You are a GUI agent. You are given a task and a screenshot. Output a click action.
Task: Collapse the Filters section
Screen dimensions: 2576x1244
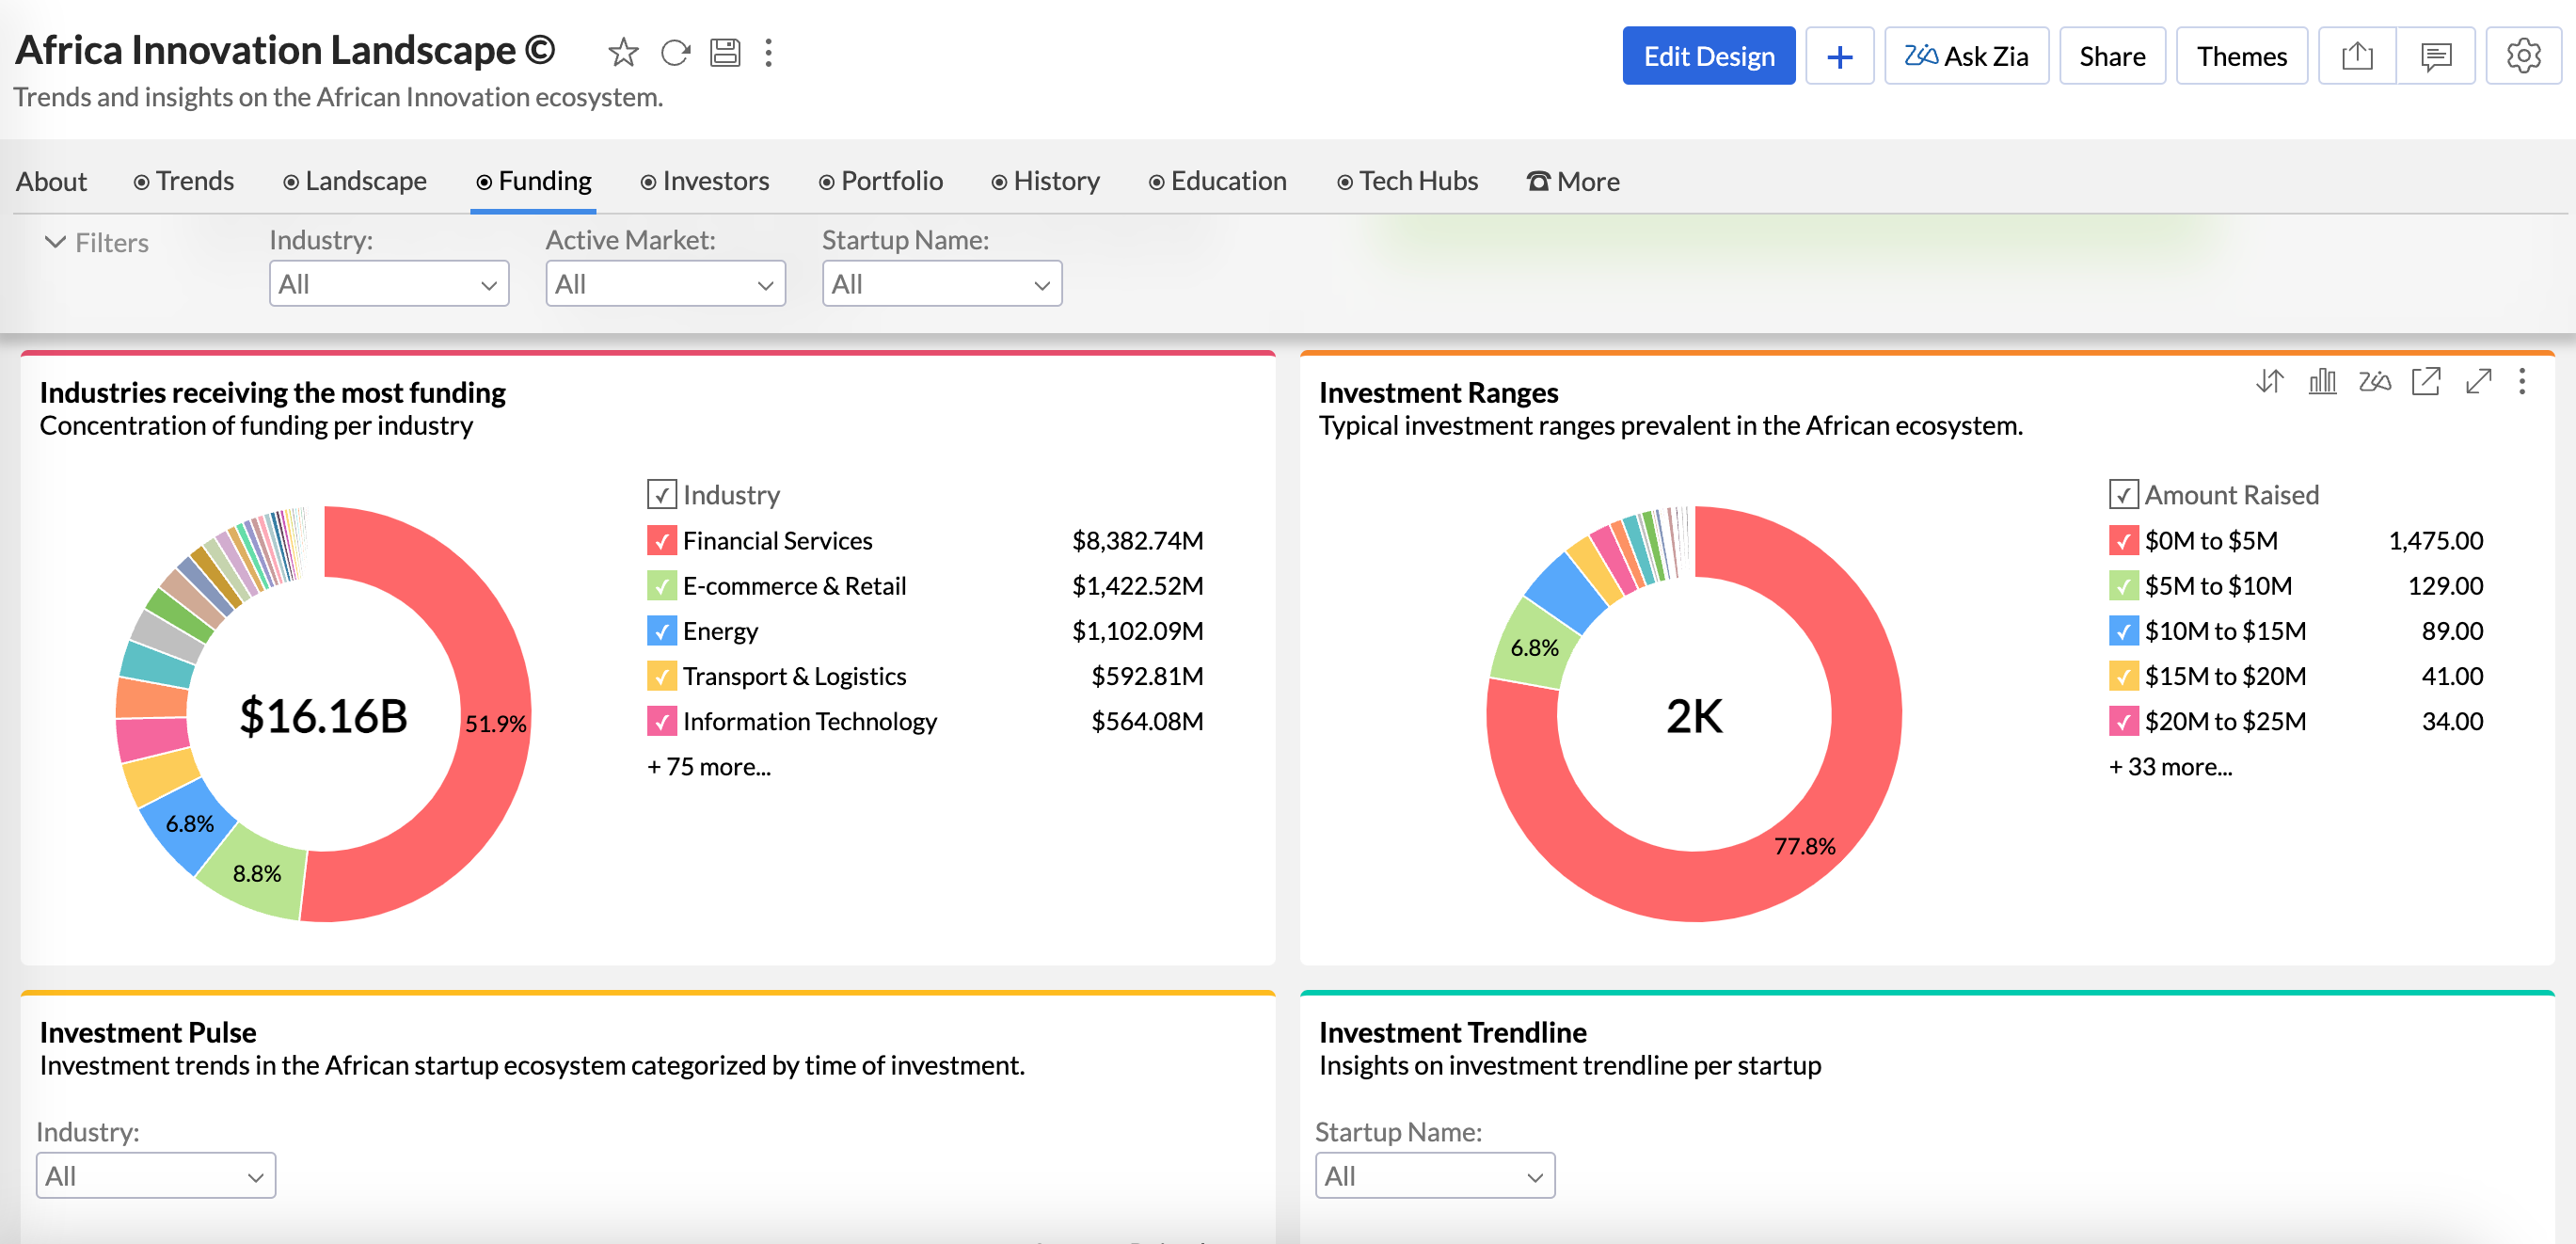[x=96, y=242]
